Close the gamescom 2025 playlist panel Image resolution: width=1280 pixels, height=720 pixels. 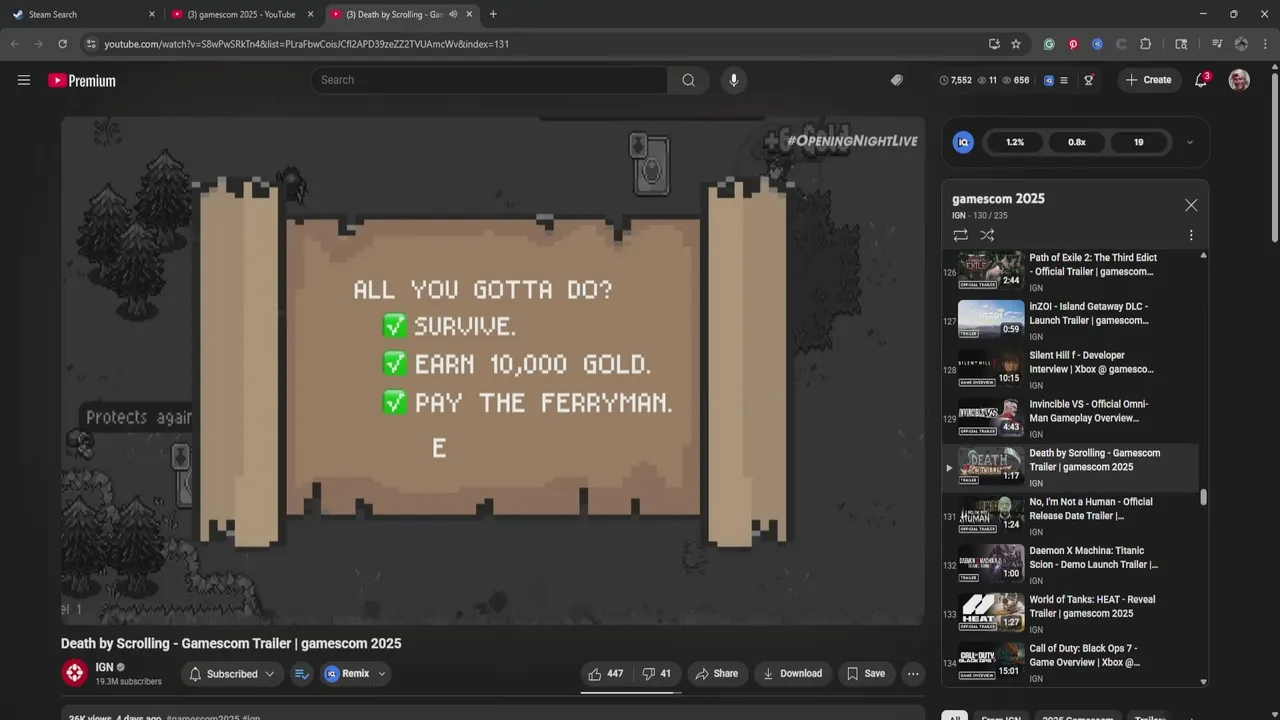1191,205
